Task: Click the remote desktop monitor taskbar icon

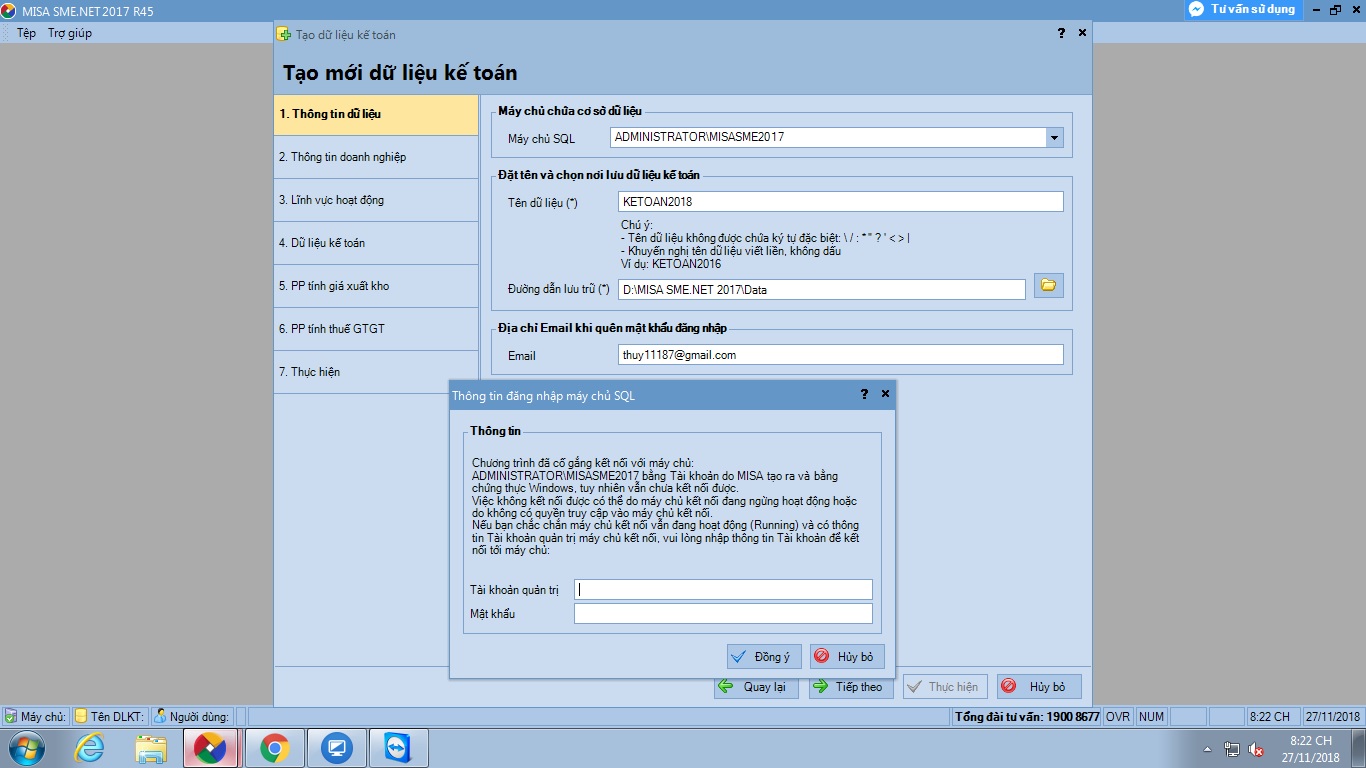Action: [336, 748]
